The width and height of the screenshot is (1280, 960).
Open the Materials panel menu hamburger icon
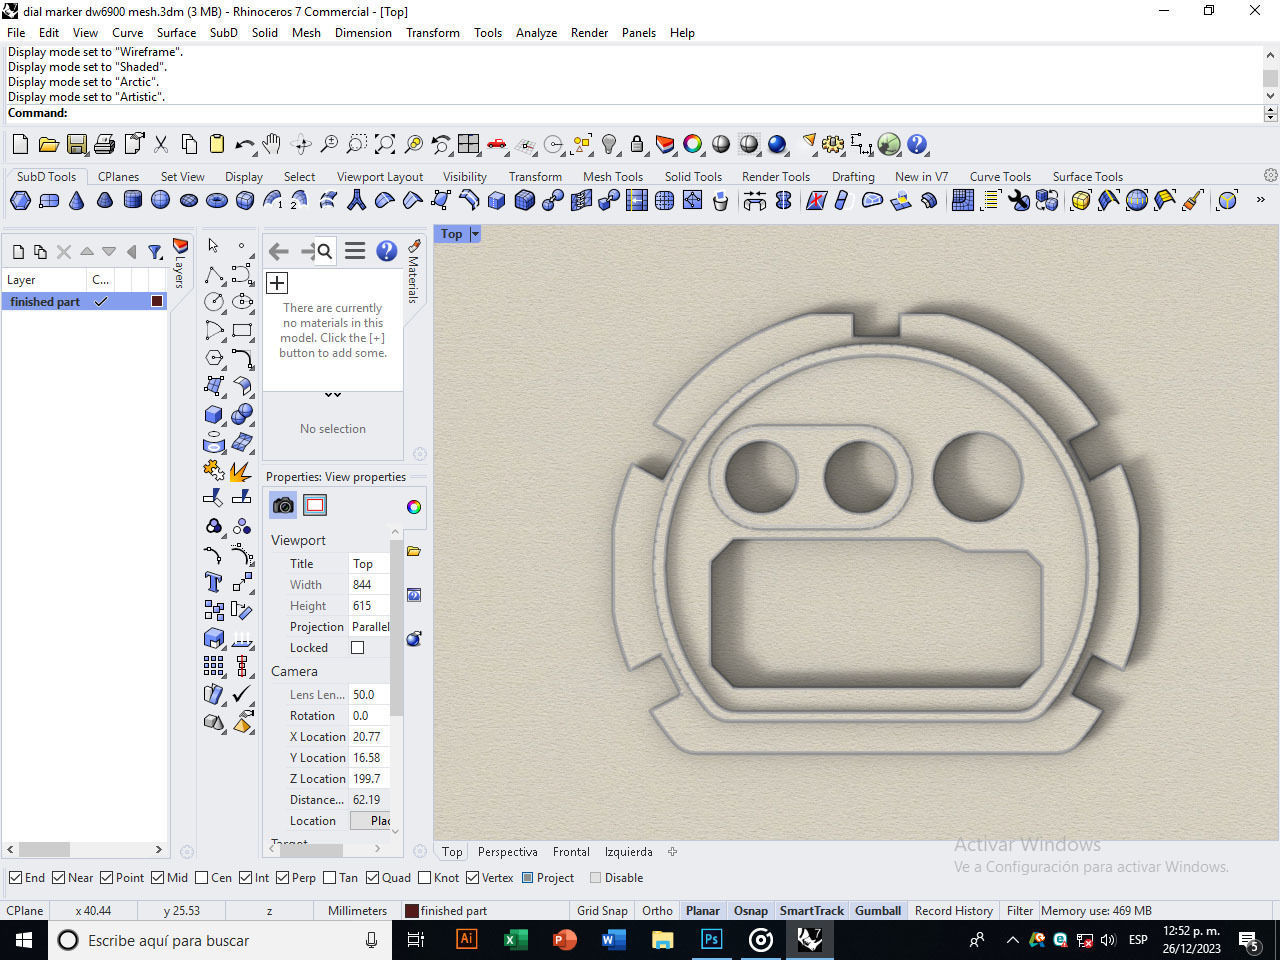355,251
